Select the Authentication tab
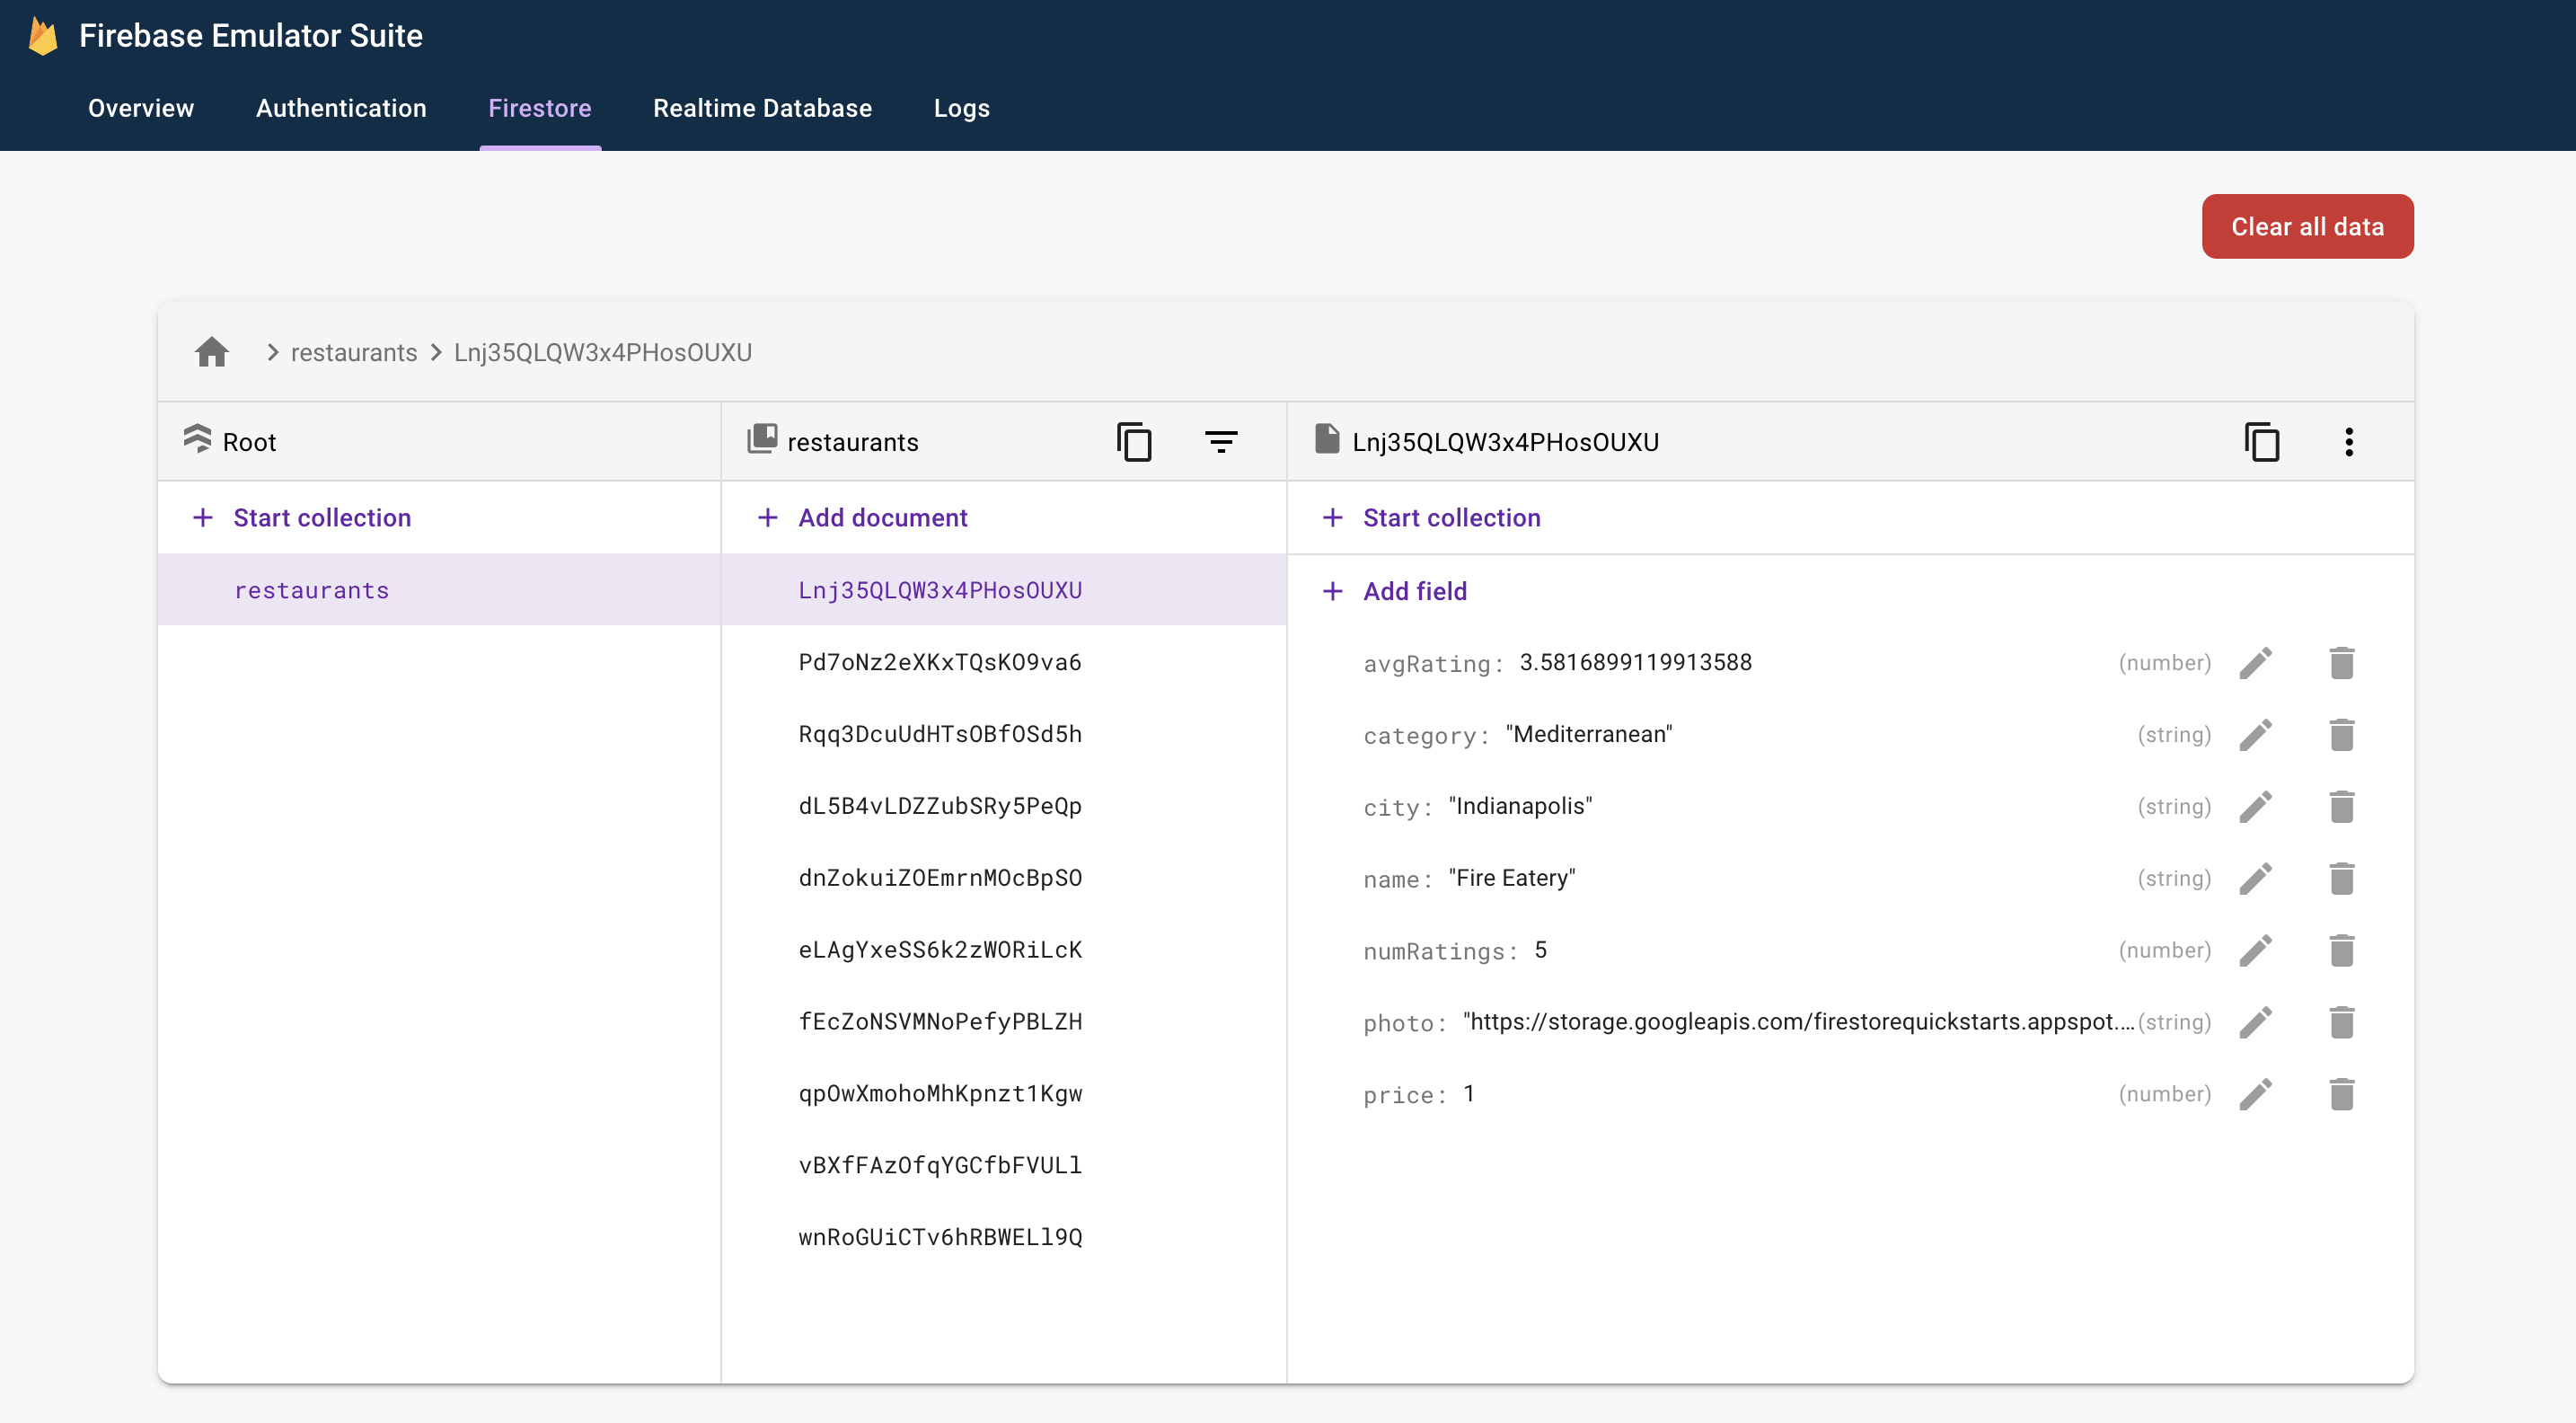 pyautogui.click(x=341, y=109)
